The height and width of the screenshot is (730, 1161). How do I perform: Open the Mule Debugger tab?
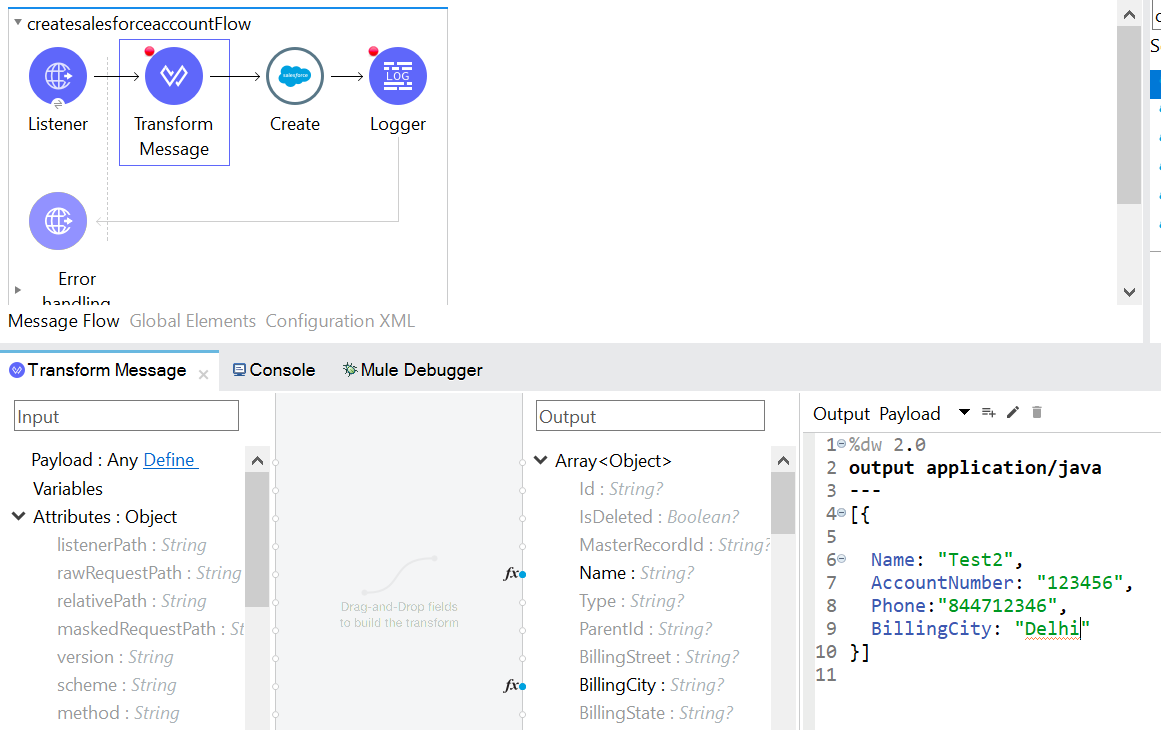[x=412, y=370]
